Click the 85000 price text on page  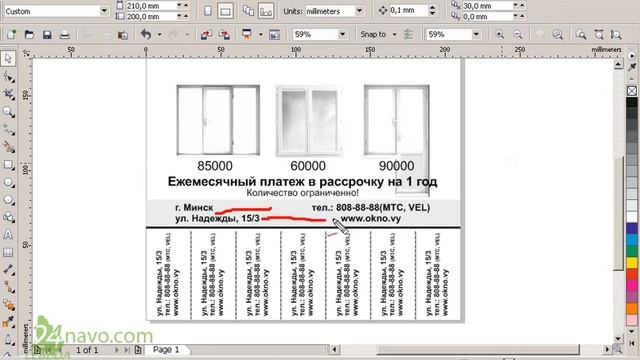point(215,166)
